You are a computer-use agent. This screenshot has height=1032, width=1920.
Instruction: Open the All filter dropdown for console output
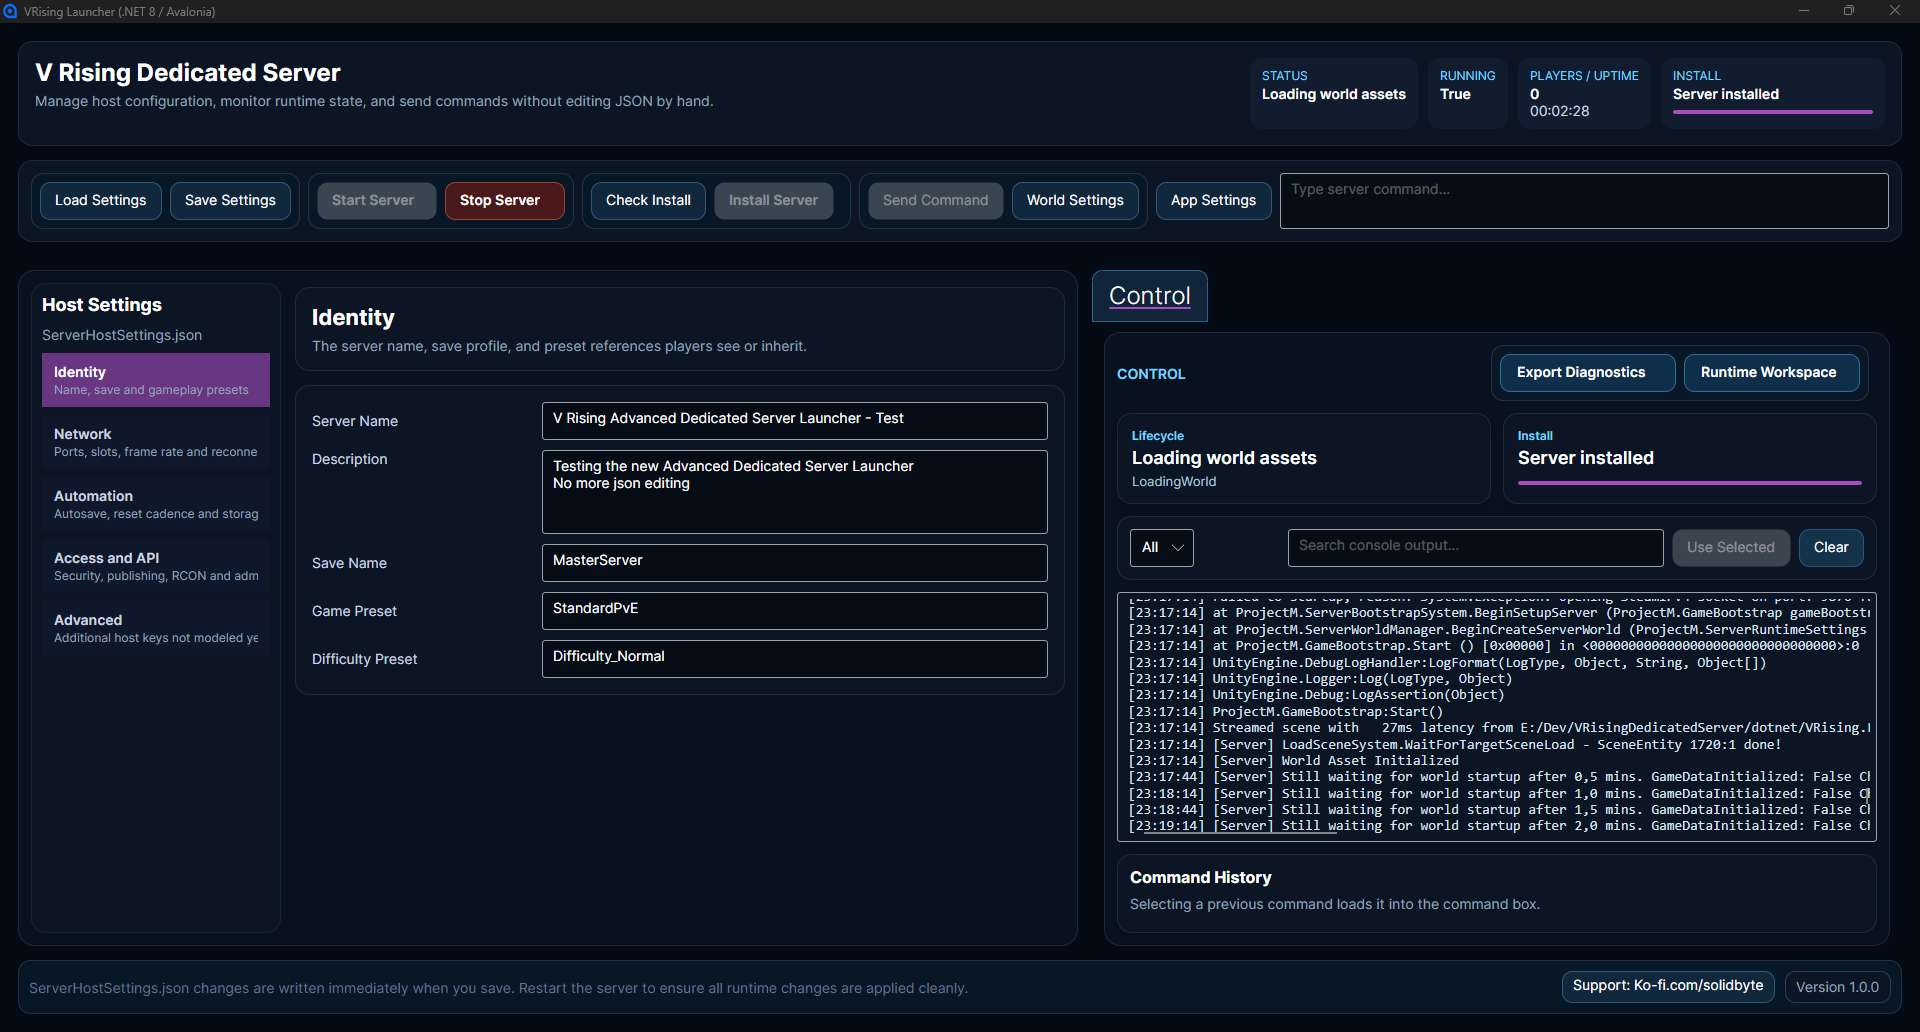(x=1161, y=548)
